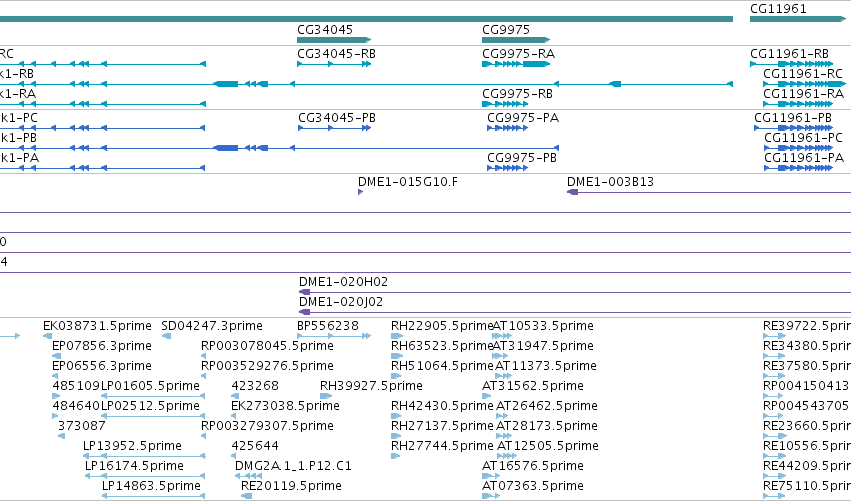Click the EK038731.5prime EST label
The width and height of the screenshot is (851, 501).
pyautogui.click(x=97, y=326)
